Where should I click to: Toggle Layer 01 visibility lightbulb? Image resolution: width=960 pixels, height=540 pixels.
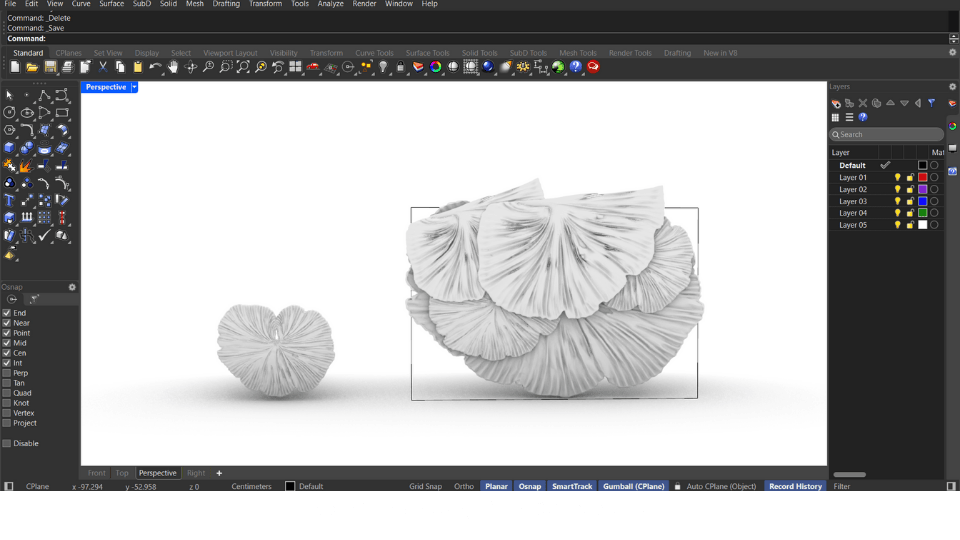(x=897, y=177)
